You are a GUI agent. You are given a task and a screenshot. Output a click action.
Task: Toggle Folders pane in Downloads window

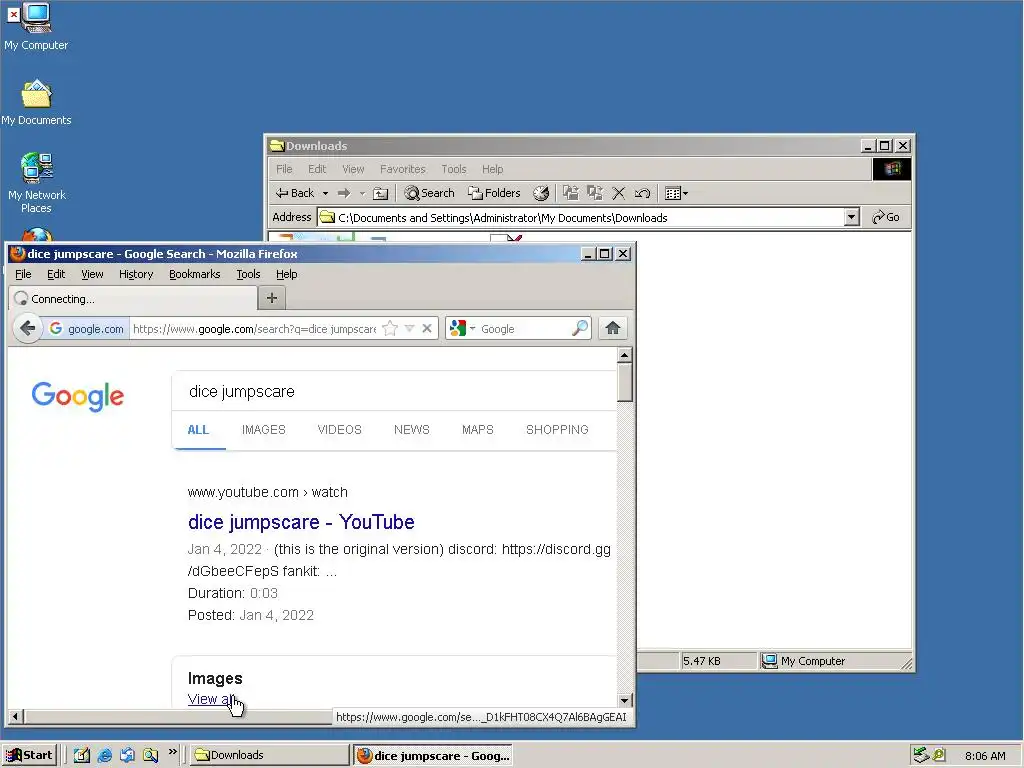[494, 193]
